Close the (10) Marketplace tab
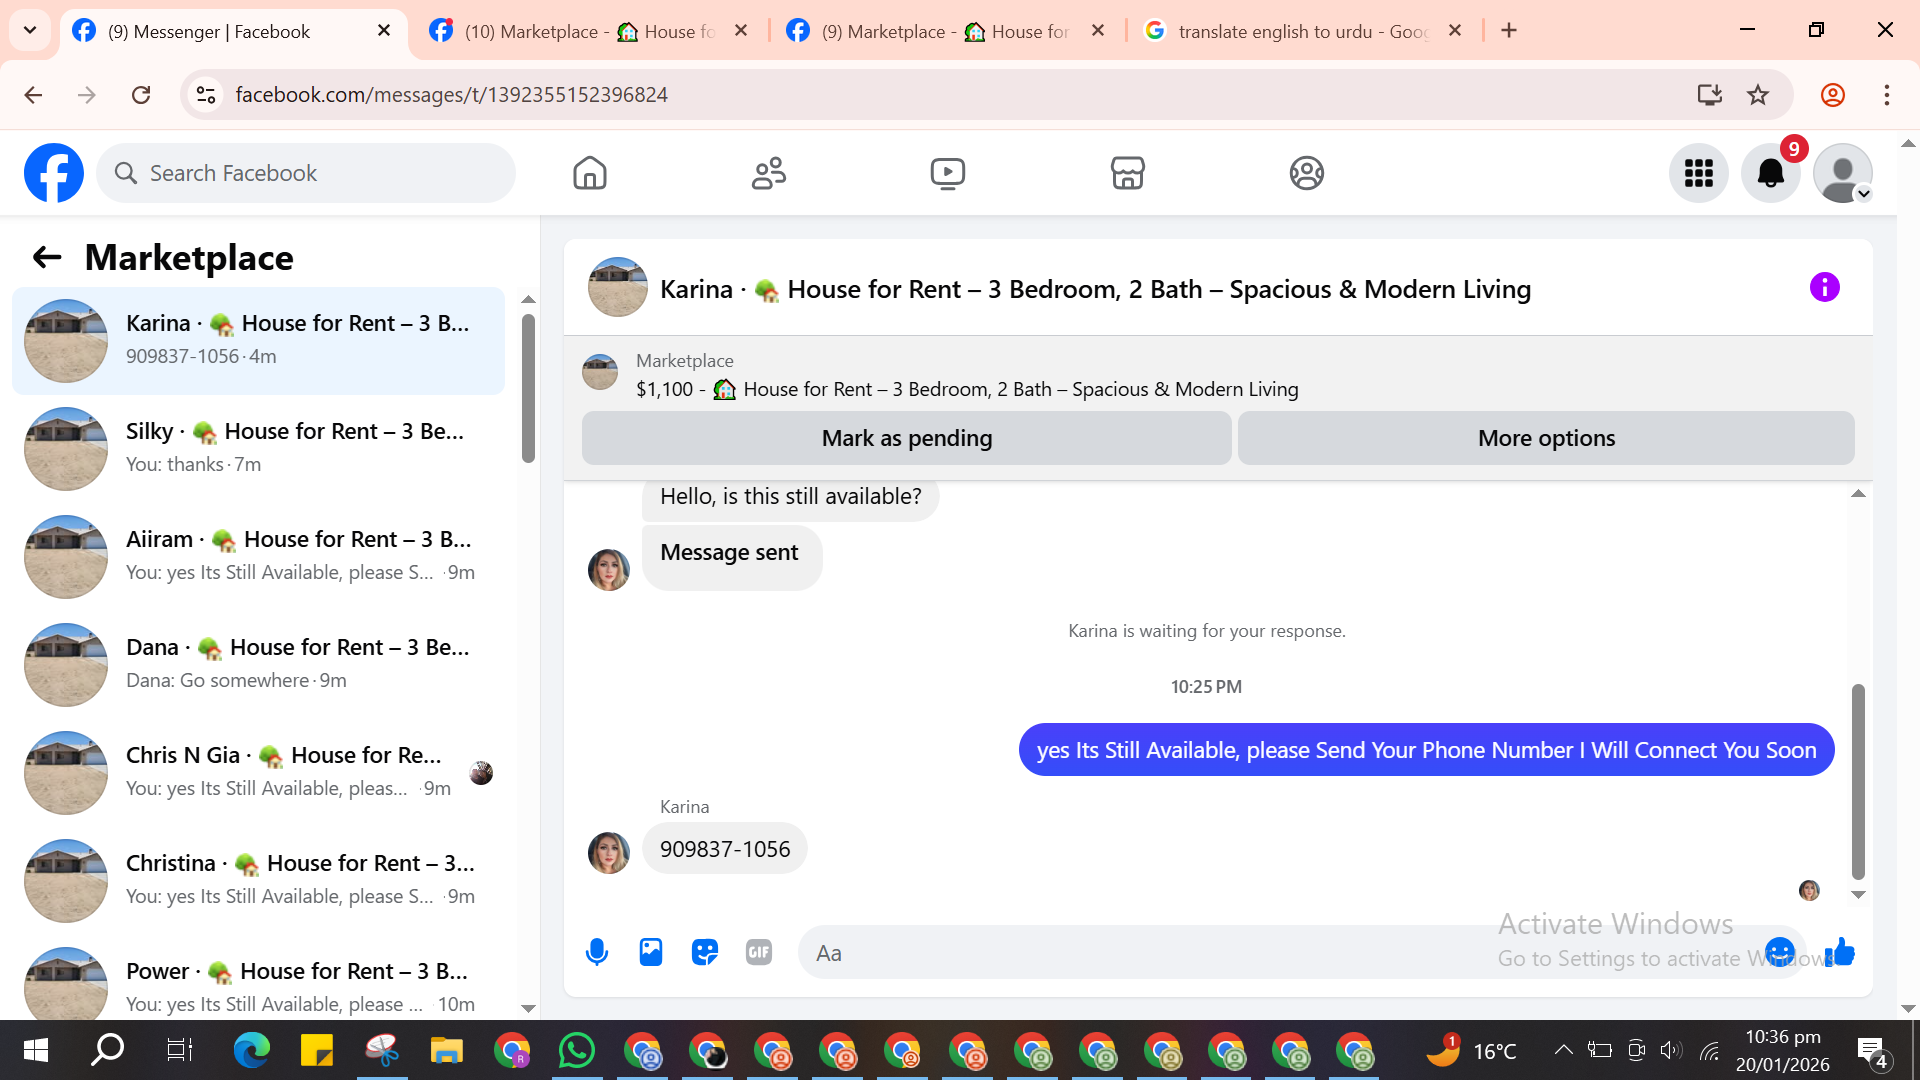This screenshot has width=1920, height=1080. [741, 31]
